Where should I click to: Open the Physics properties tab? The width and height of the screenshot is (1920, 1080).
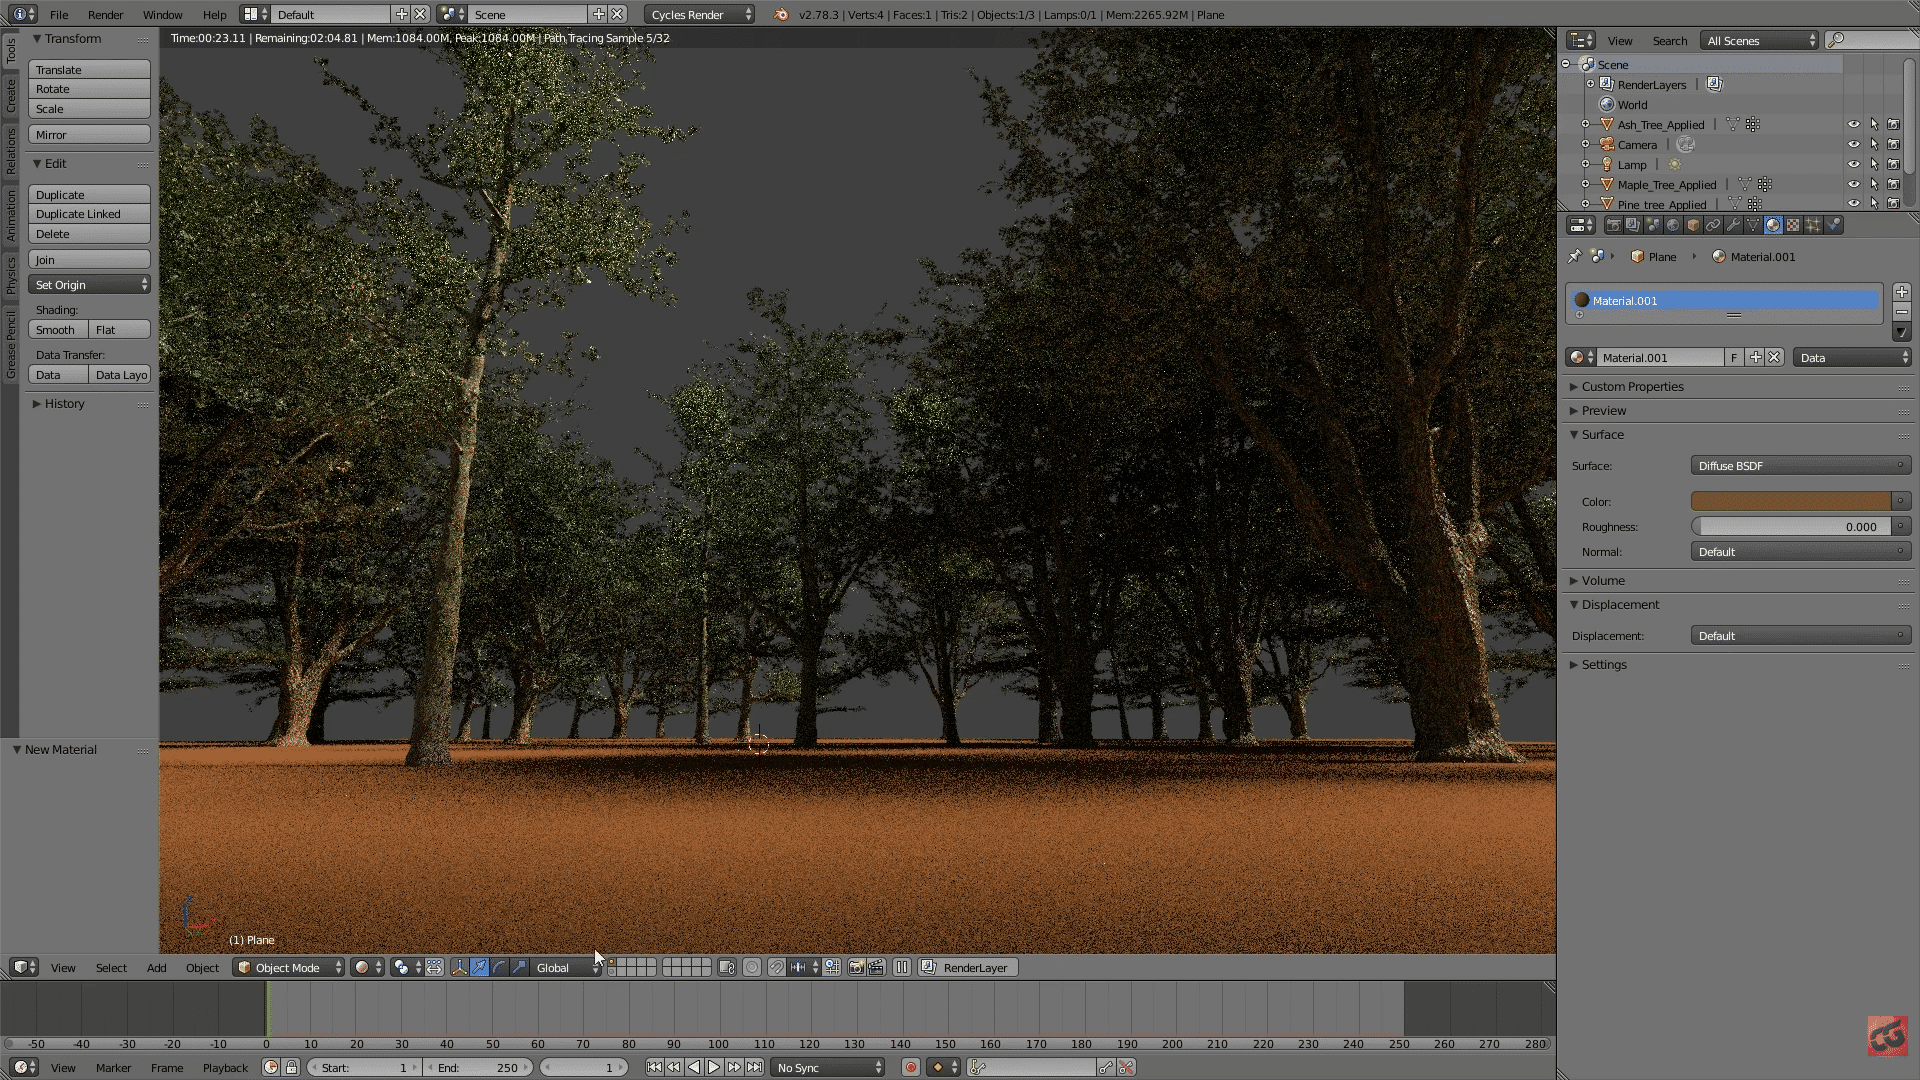[x=1834, y=225]
